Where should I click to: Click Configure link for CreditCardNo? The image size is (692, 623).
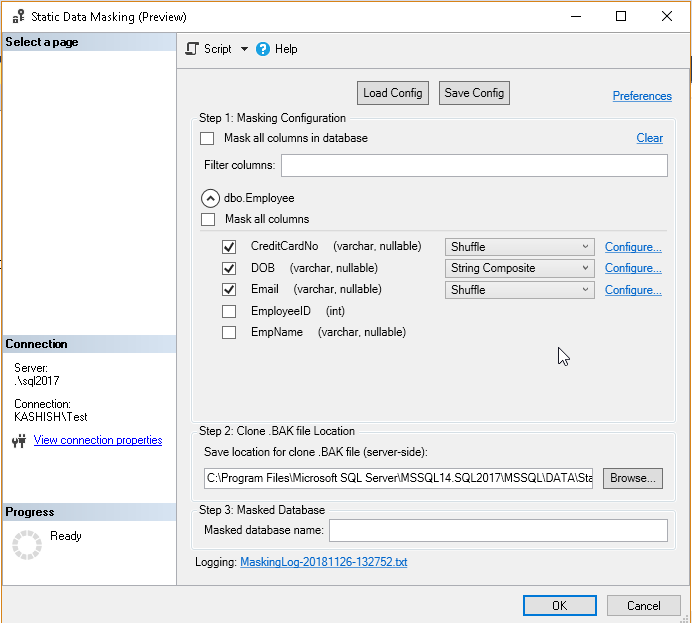pyautogui.click(x=633, y=247)
